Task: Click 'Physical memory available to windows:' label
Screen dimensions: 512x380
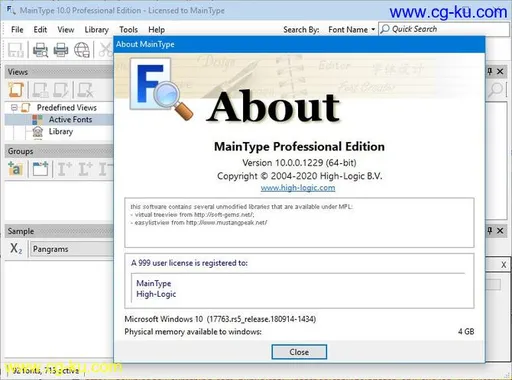Action: point(193,332)
